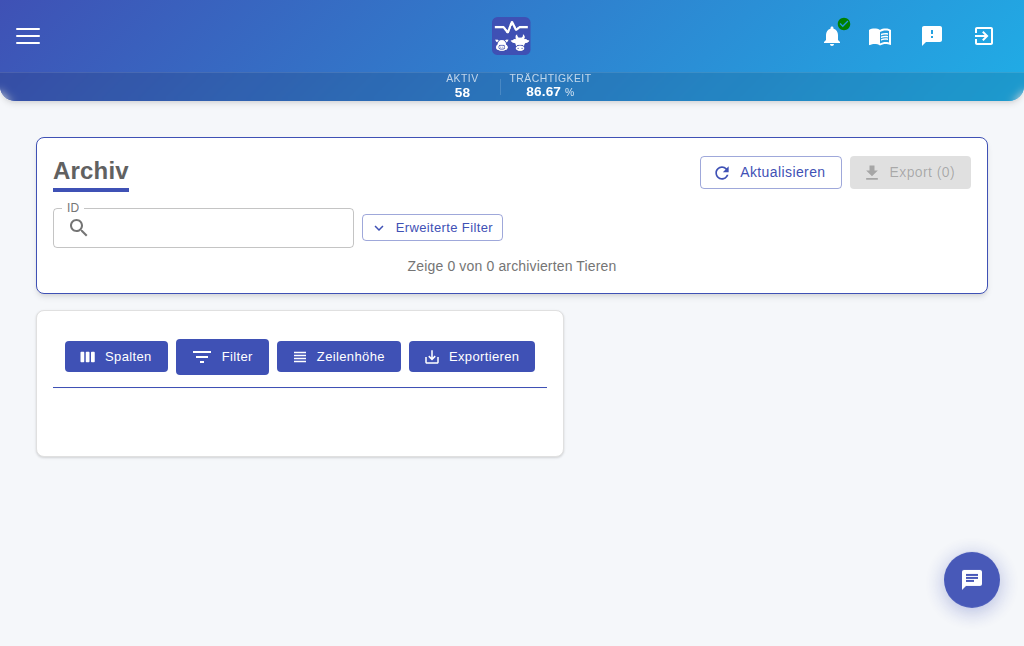Open the Zeilenhöhe row height menu
Image resolution: width=1024 pixels, height=646 pixels.
click(x=339, y=357)
